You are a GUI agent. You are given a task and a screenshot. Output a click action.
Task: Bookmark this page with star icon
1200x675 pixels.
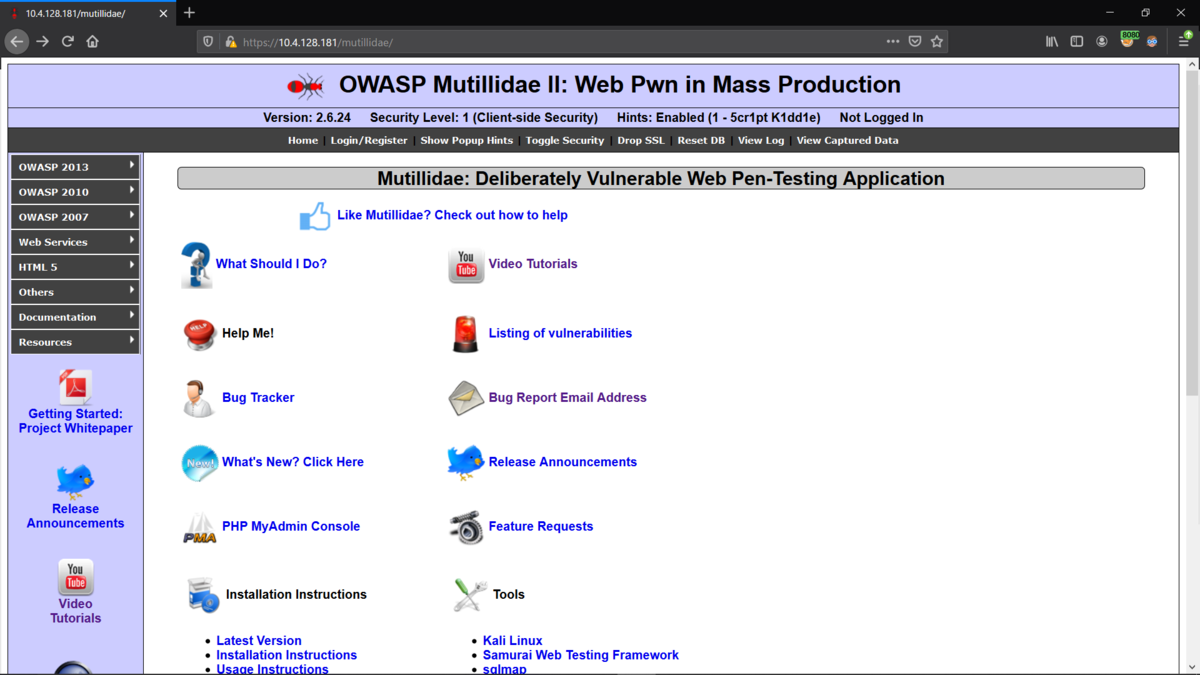coord(937,42)
